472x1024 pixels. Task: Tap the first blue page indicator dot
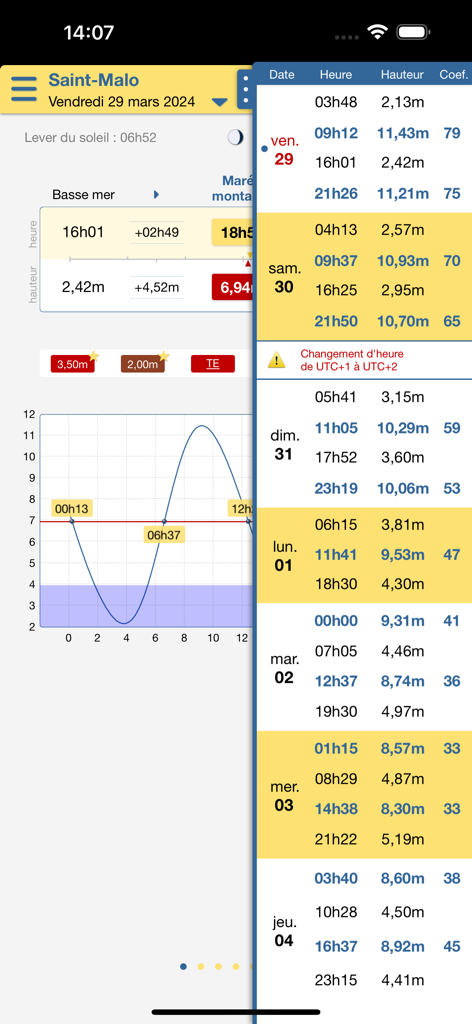tap(183, 967)
